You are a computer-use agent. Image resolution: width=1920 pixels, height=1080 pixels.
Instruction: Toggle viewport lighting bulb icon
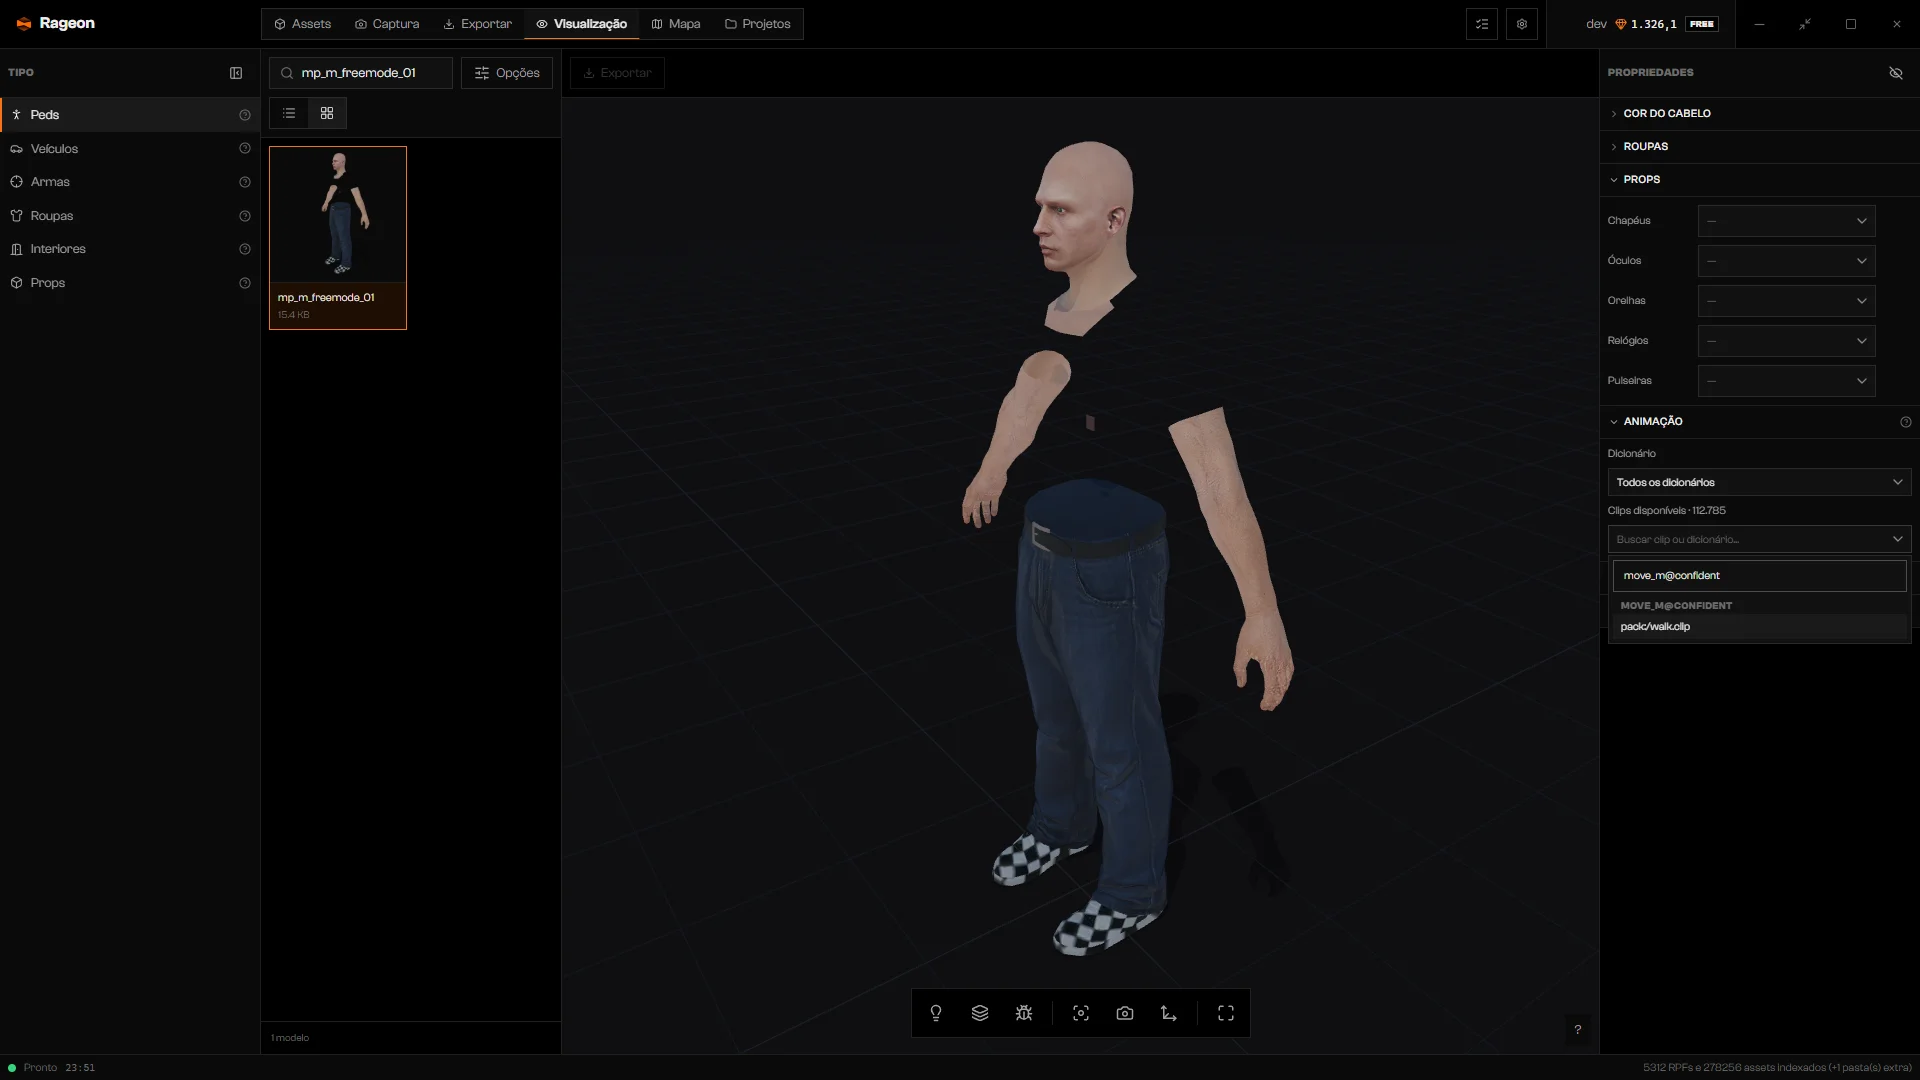click(x=936, y=1013)
